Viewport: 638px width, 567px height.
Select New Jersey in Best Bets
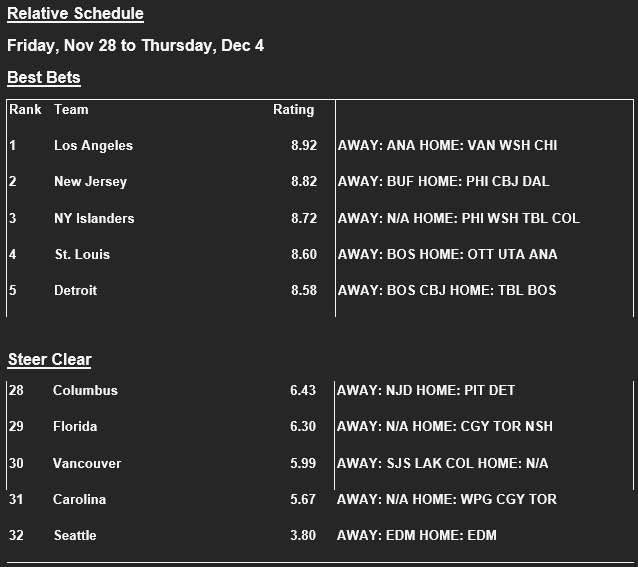click(90, 181)
